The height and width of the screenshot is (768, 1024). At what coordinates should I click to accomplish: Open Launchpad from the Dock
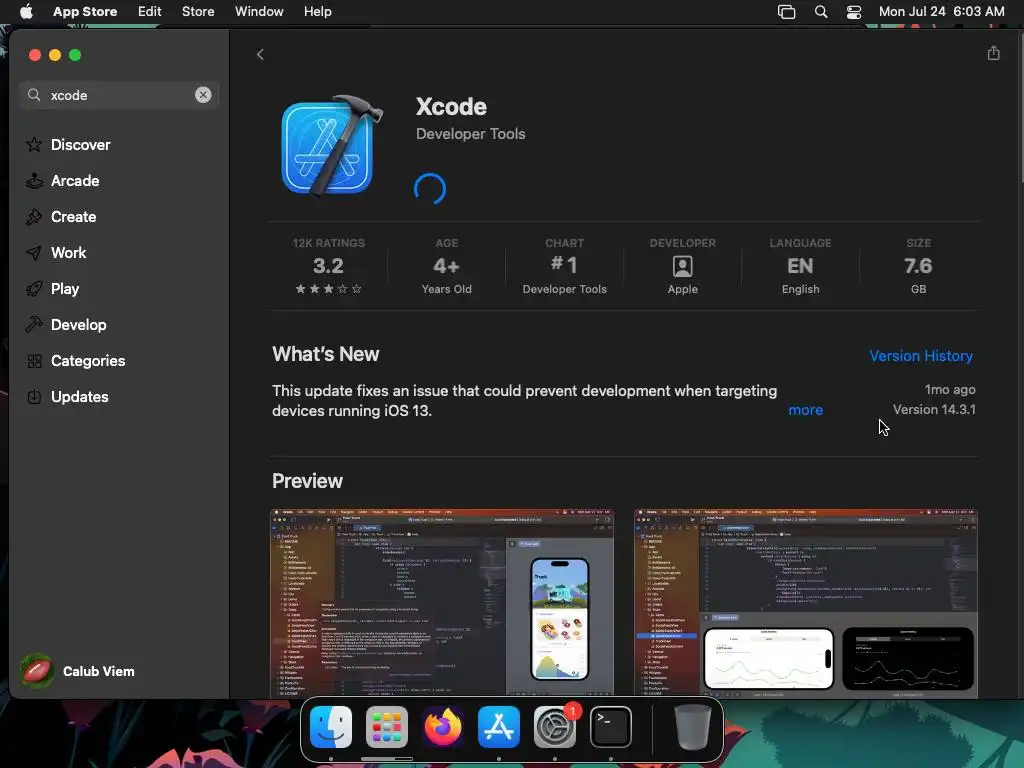coord(387,727)
